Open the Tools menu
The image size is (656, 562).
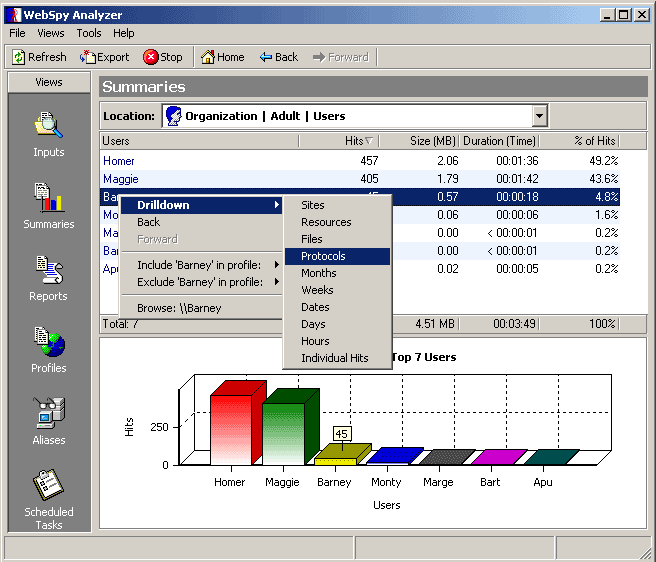(89, 33)
